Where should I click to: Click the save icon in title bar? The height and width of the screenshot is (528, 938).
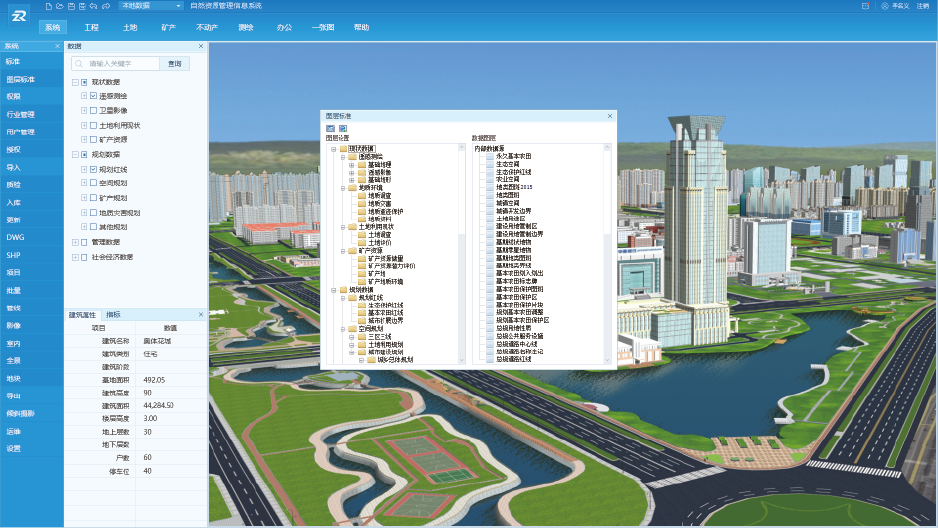(71, 6)
